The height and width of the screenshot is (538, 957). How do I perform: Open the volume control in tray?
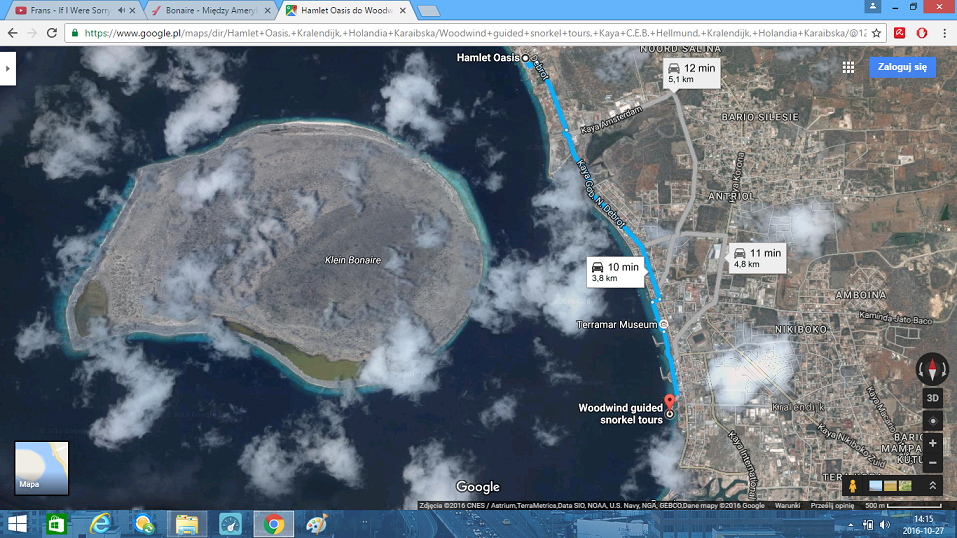(x=885, y=525)
